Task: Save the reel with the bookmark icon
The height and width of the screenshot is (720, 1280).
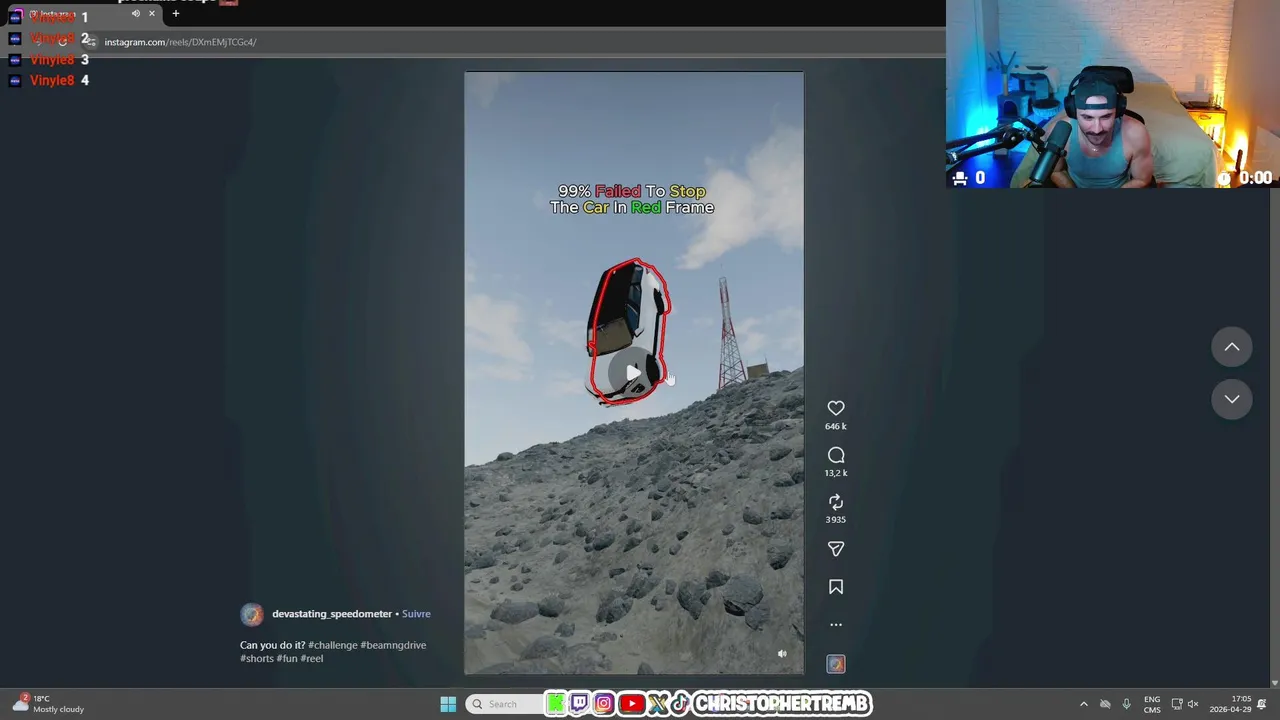Action: tap(836, 587)
